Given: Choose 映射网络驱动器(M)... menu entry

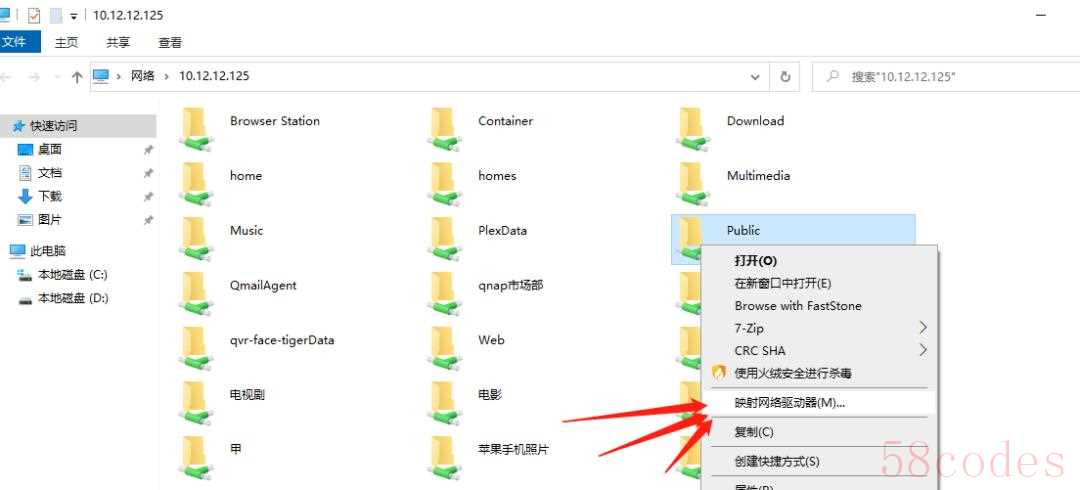Looking at the screenshot, I should [820, 403].
